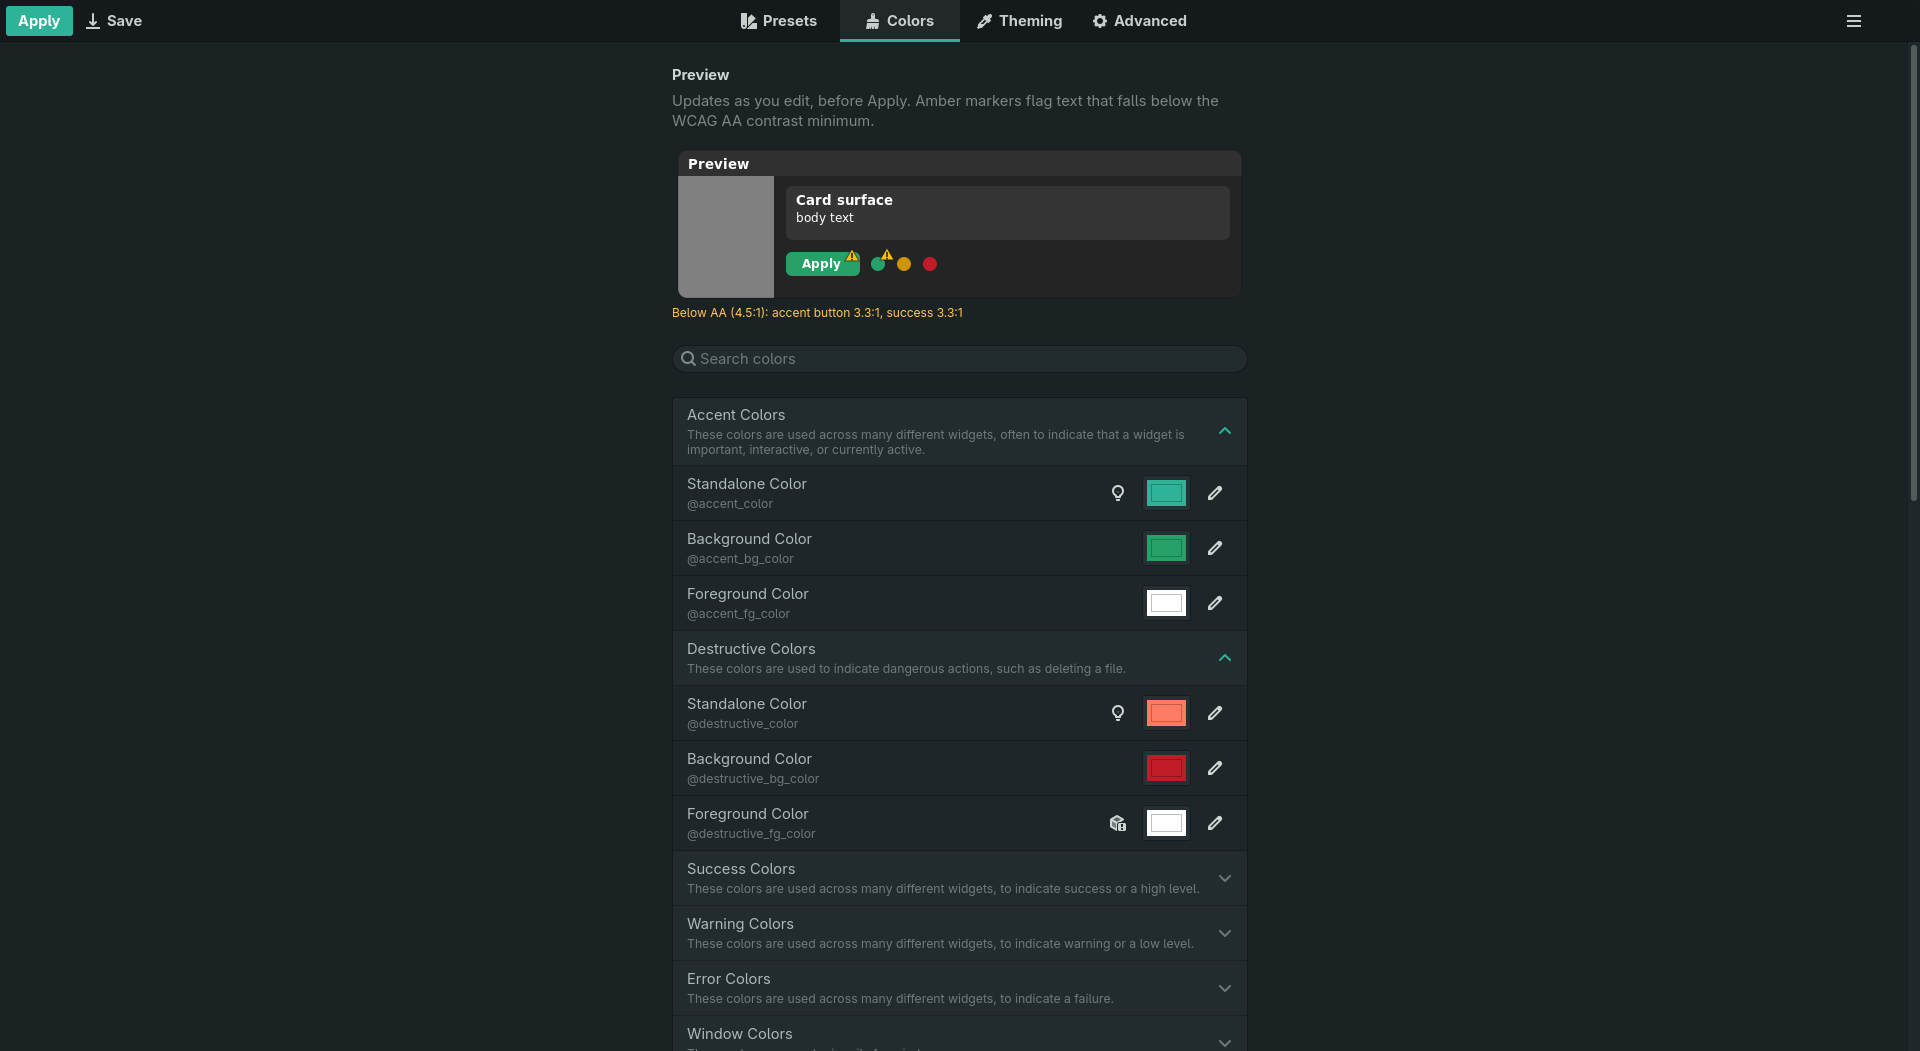This screenshot has width=1920, height=1051.
Task: Select the Colors tab
Action: pyautogui.click(x=900, y=21)
